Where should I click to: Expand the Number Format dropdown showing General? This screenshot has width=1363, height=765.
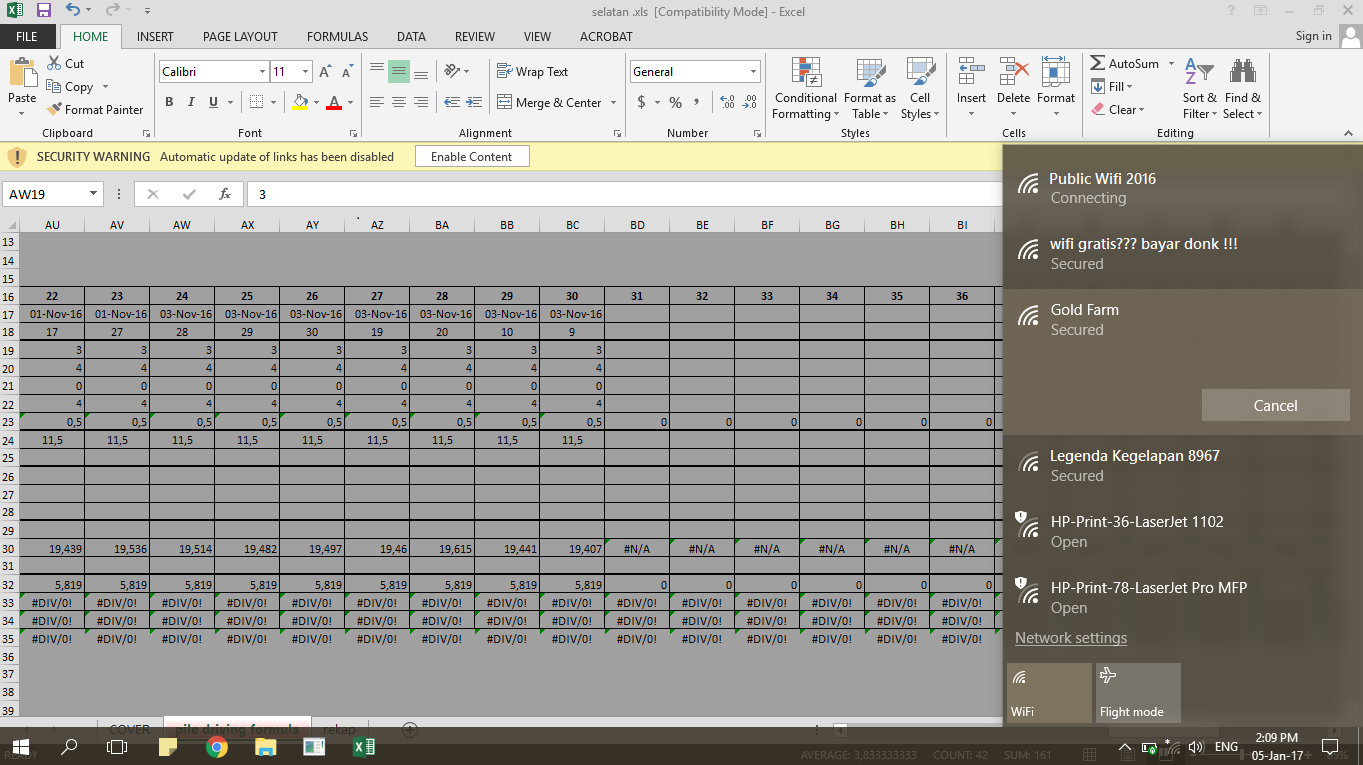(753, 72)
